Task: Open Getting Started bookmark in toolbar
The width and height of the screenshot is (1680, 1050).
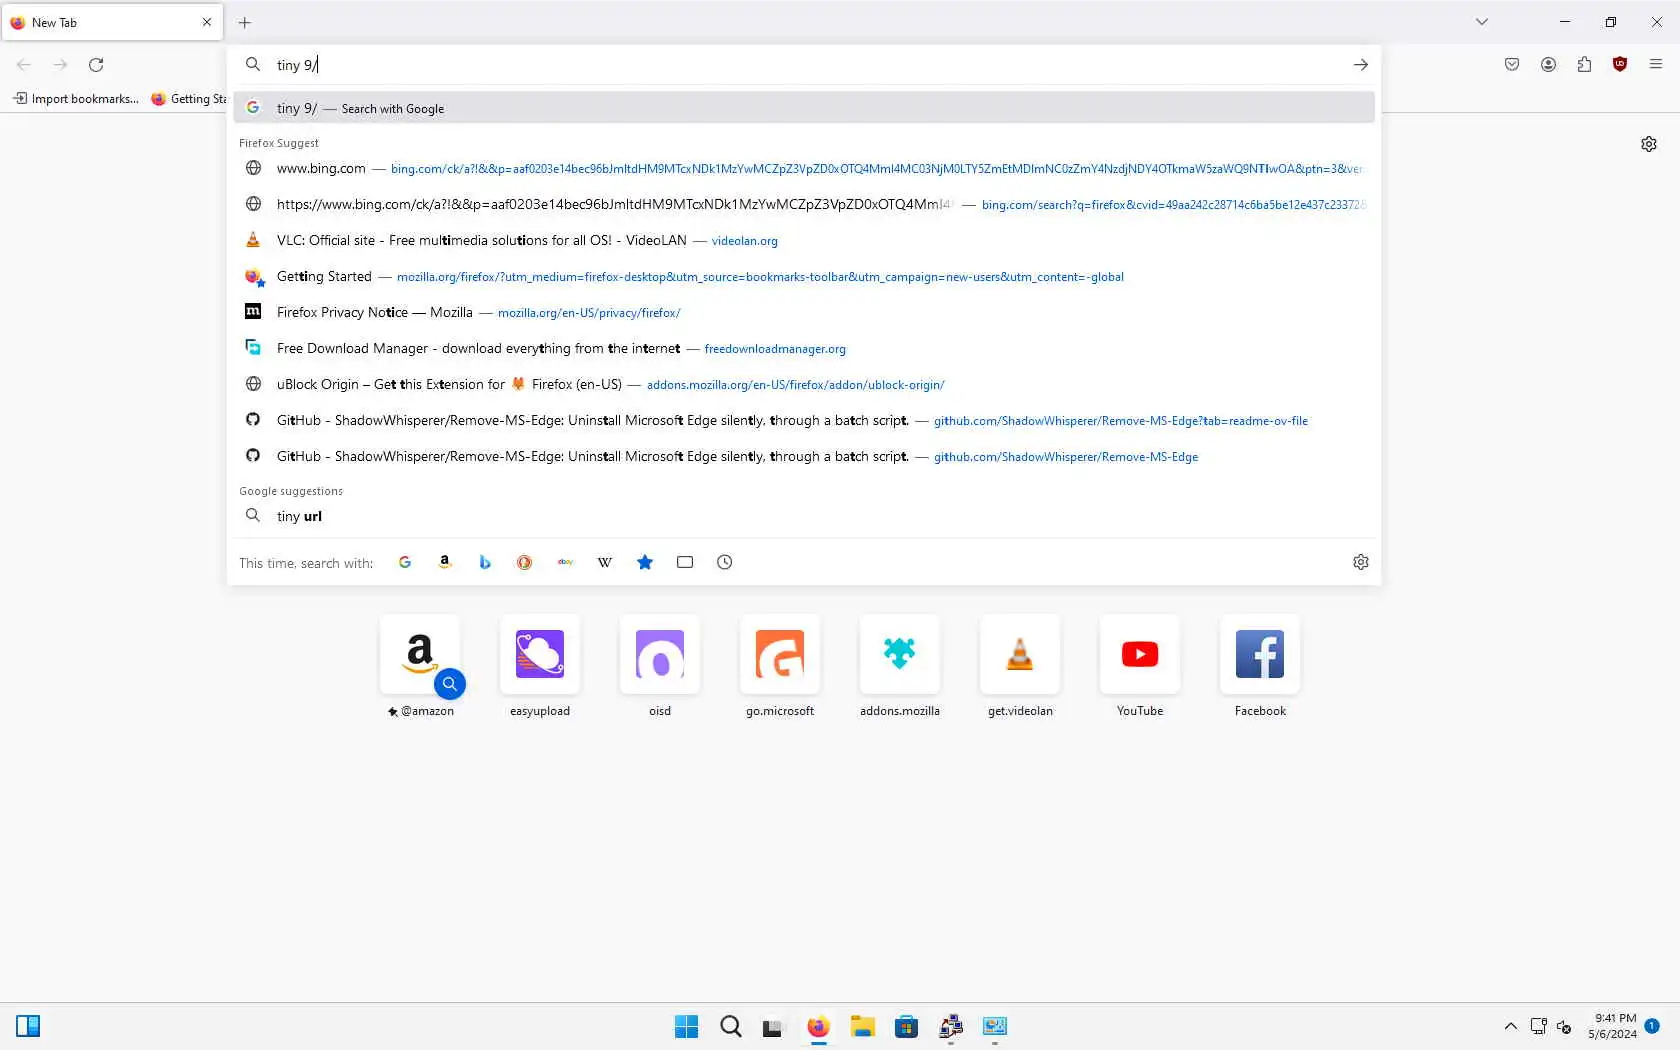Action: tap(188, 98)
